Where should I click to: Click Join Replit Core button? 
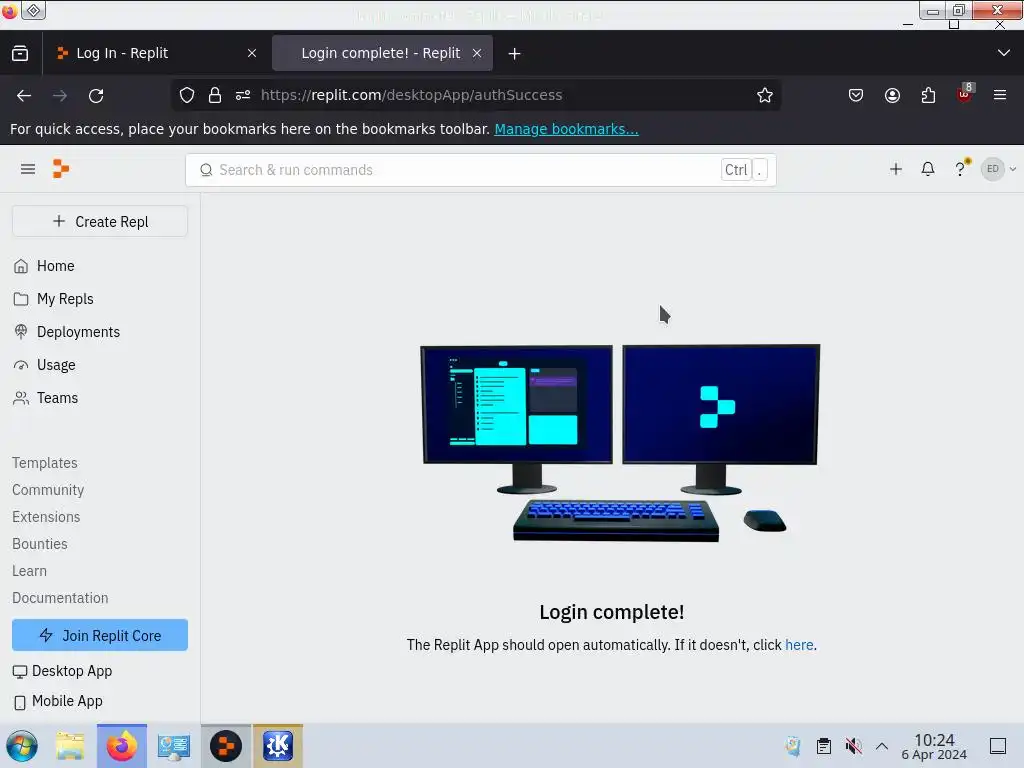pyautogui.click(x=100, y=635)
